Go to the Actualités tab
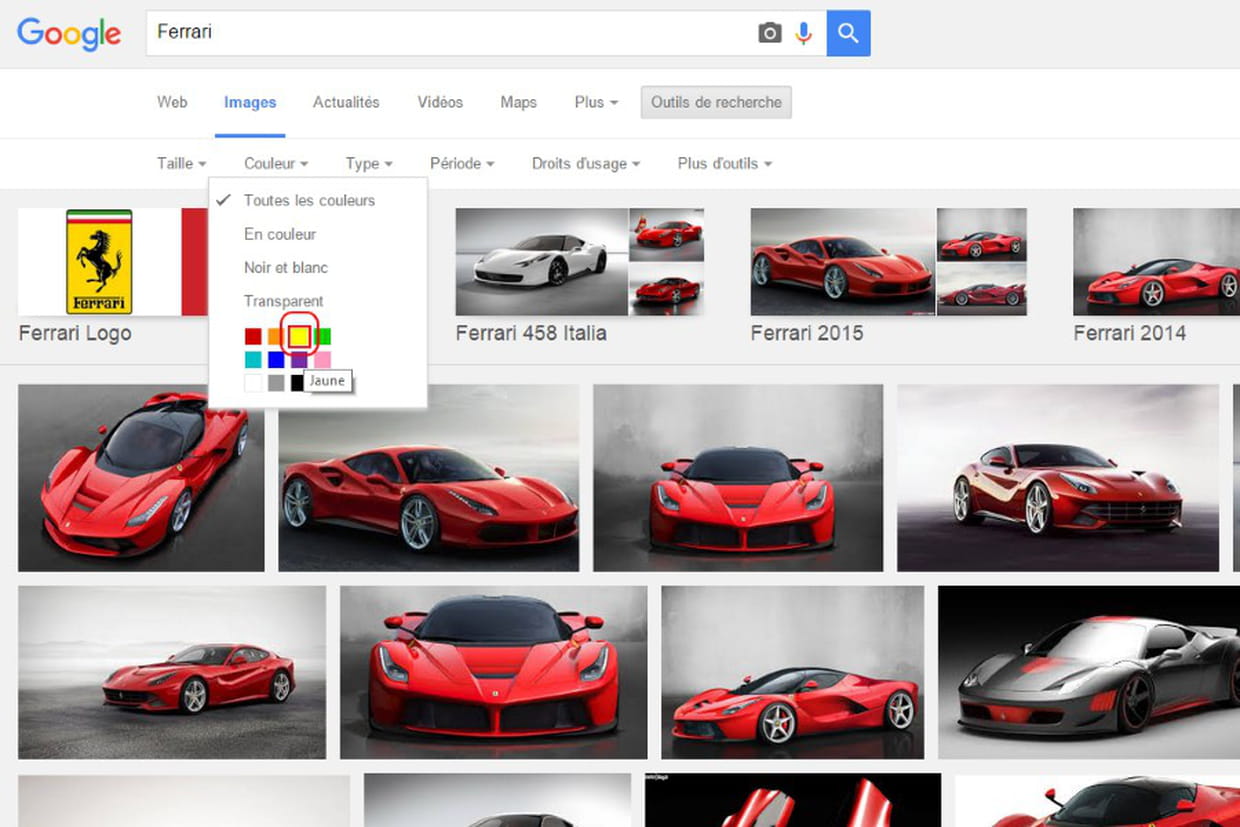1240x827 pixels. 346,102
